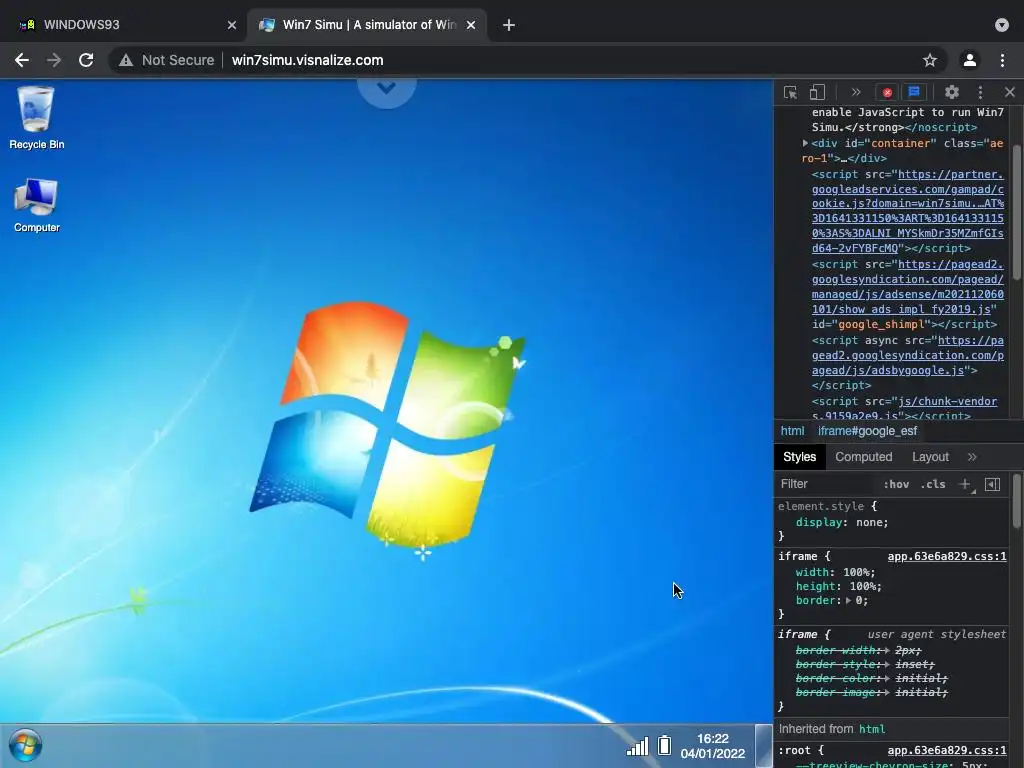The height and width of the screenshot is (768, 1024).
Task: Click the win7simu.visnalize.com address bar
Action: [308, 60]
